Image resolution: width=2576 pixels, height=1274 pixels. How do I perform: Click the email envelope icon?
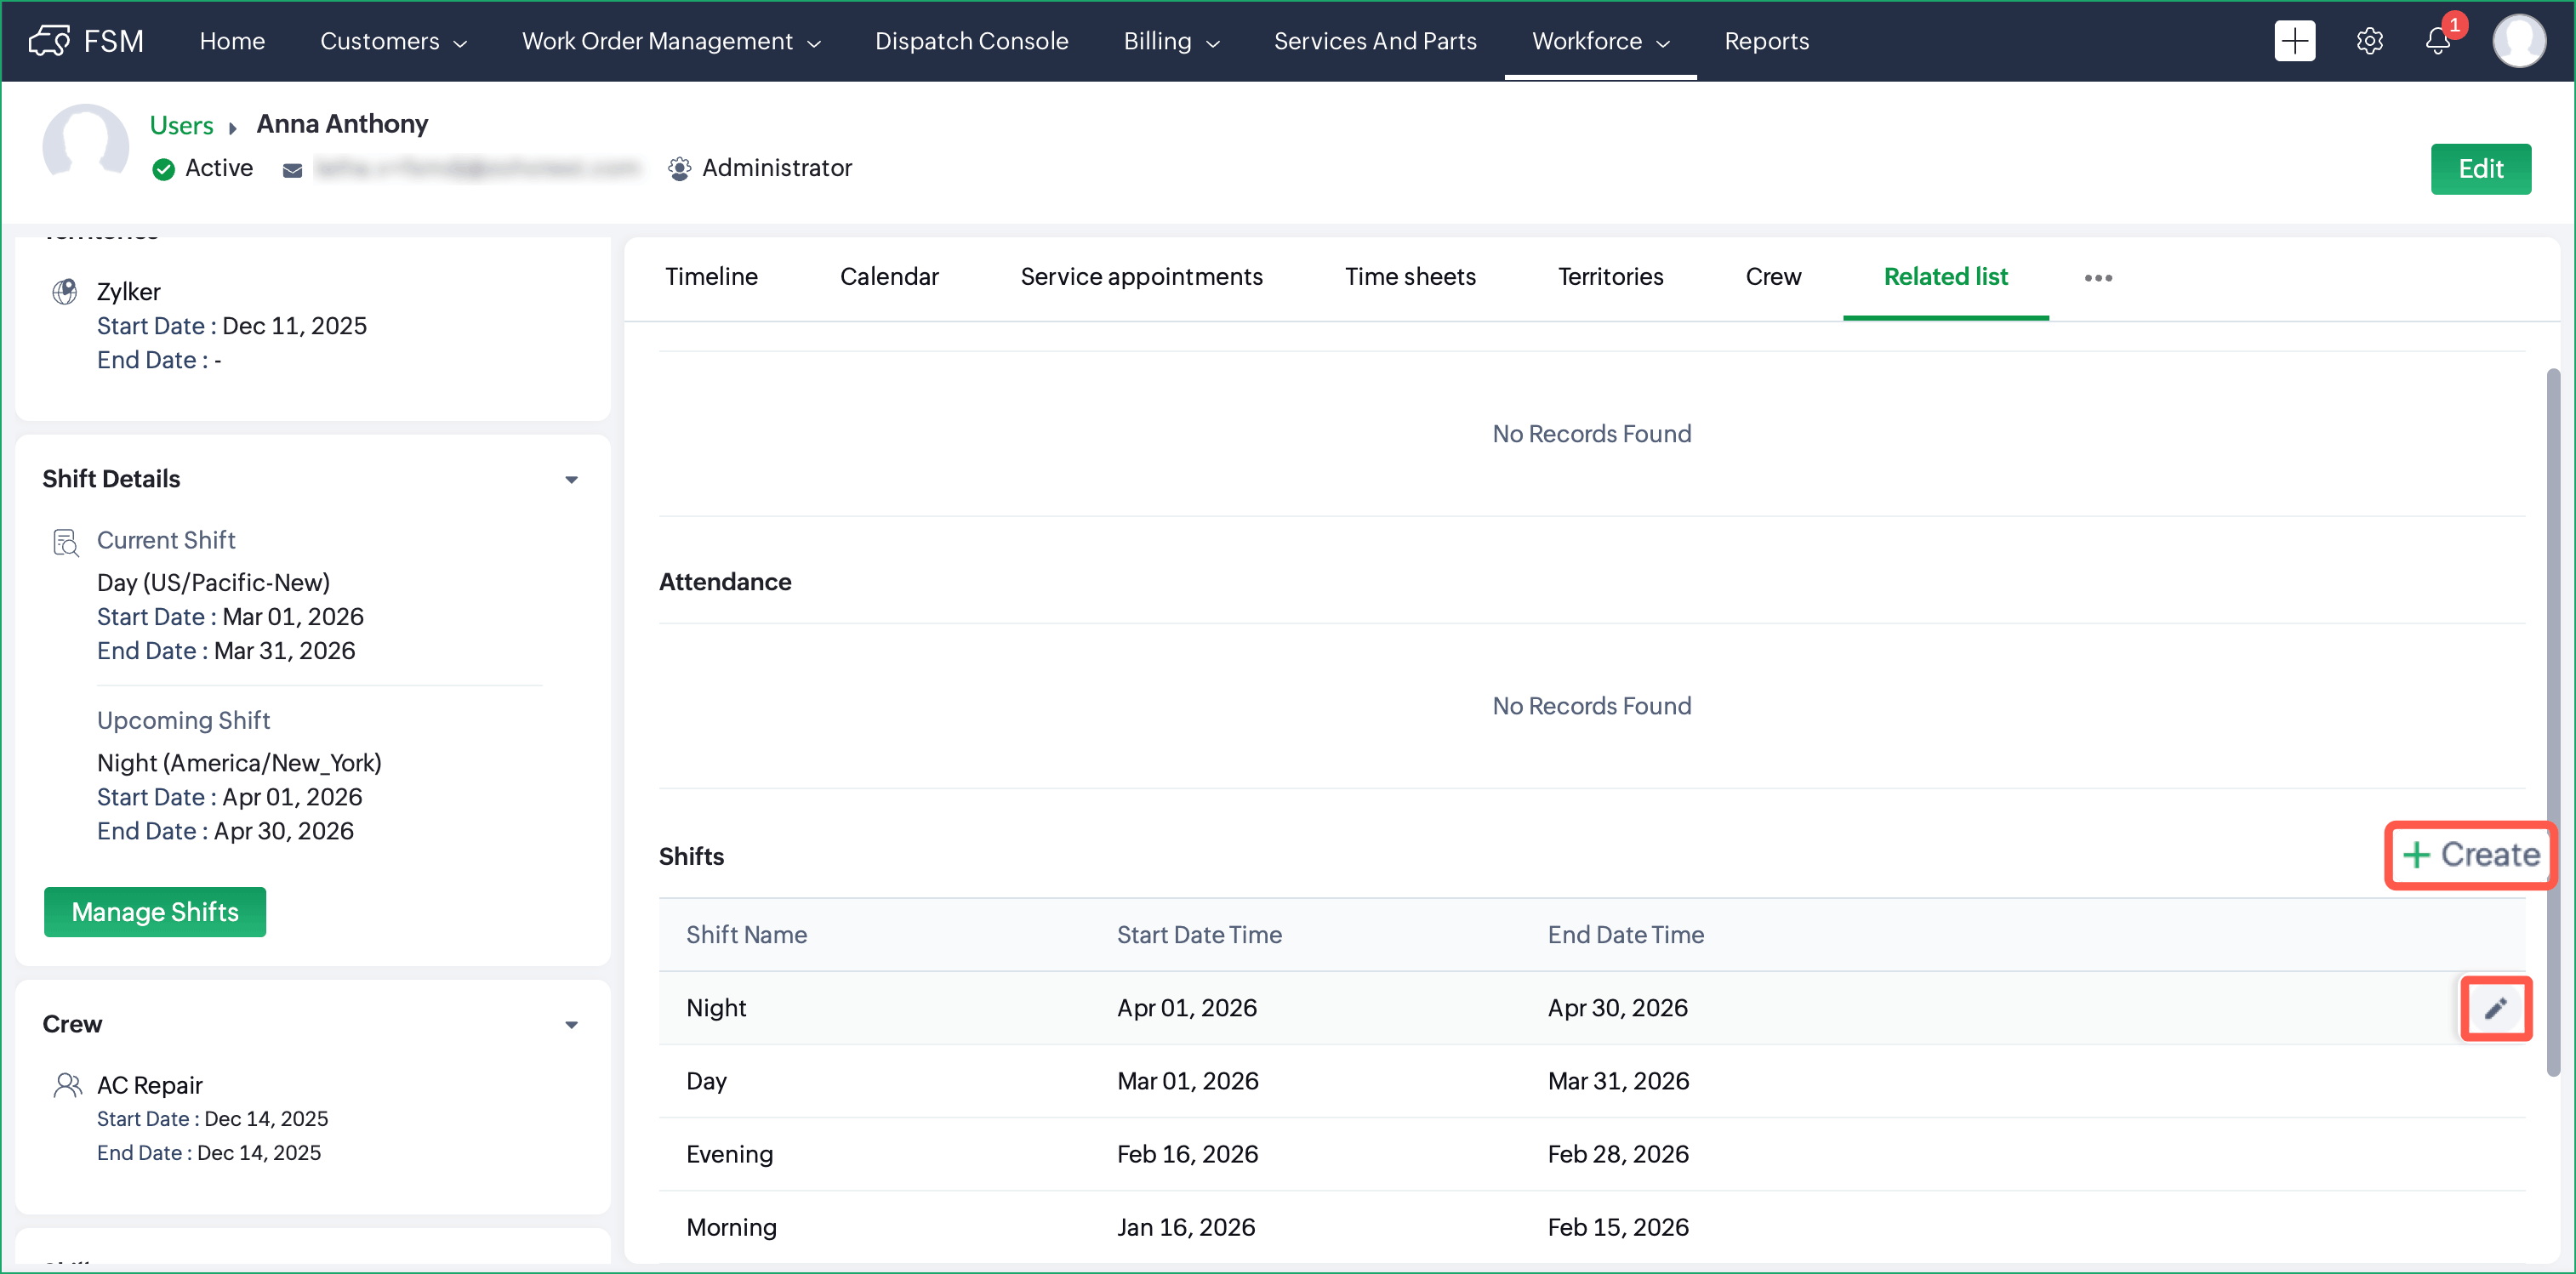click(292, 170)
